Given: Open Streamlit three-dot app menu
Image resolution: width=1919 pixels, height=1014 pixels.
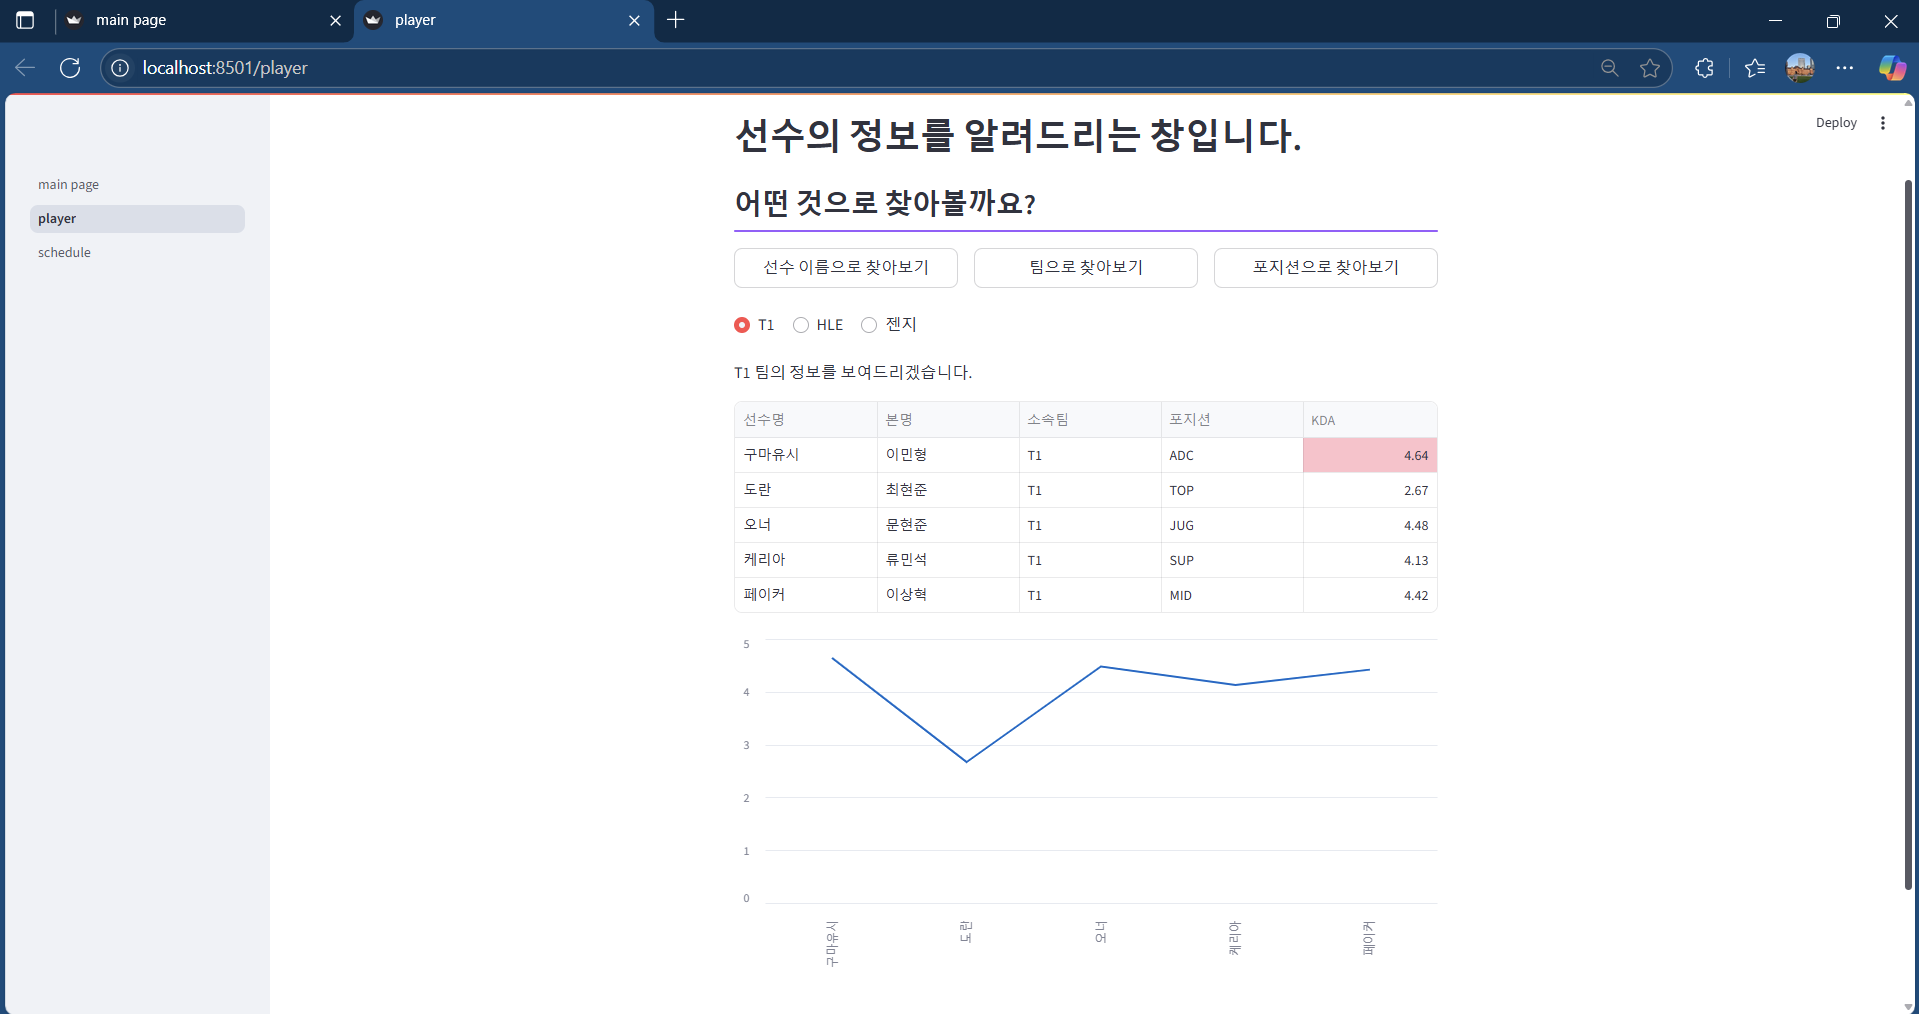Looking at the screenshot, I should (1883, 123).
